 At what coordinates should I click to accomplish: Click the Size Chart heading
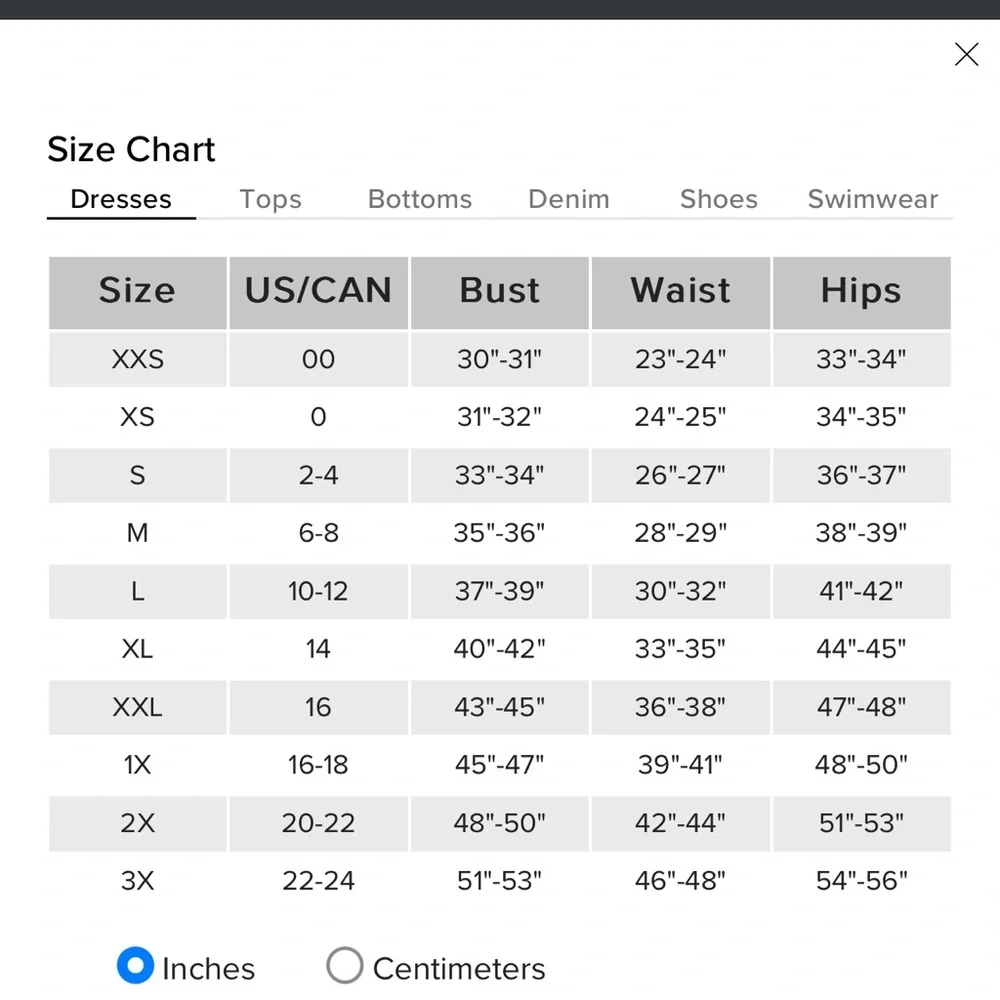pos(131,150)
